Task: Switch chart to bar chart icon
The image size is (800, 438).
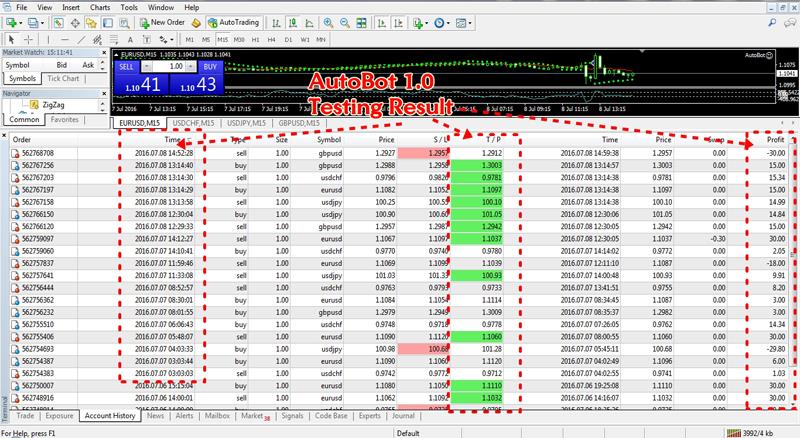Action: [276, 23]
